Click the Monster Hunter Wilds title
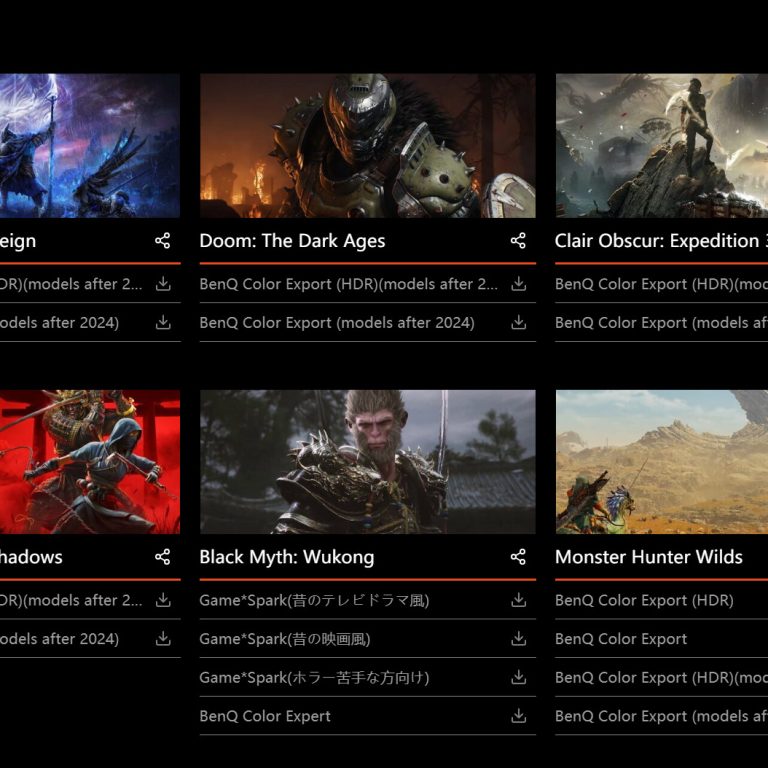This screenshot has height=768, width=768. click(x=649, y=557)
